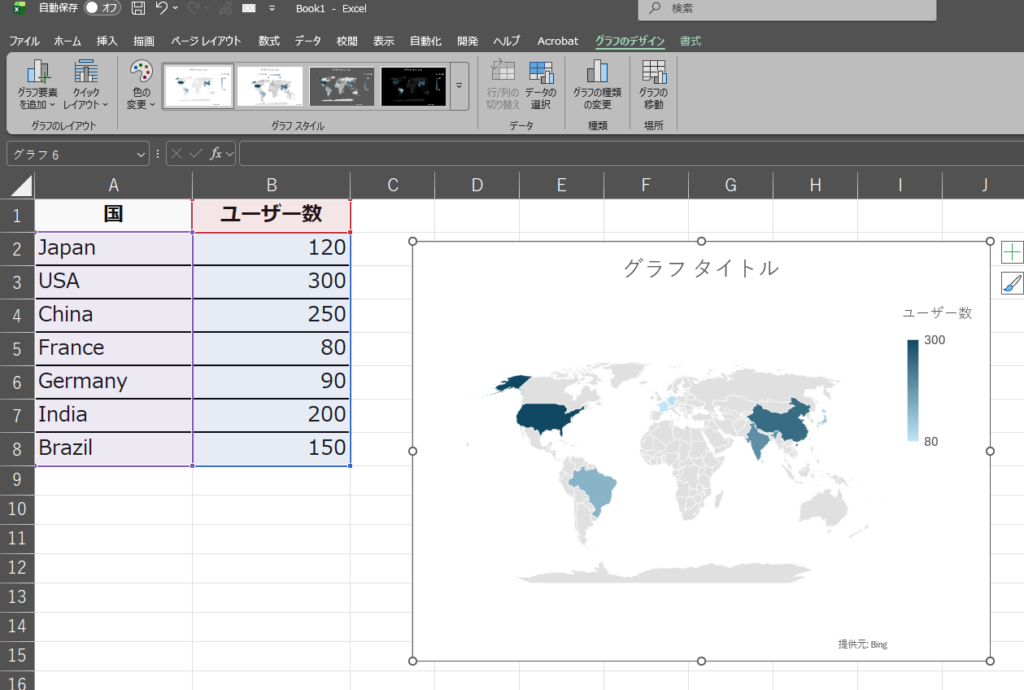Click the legend color gradient bar
Screen dimensions: 1024x690
[913, 390]
